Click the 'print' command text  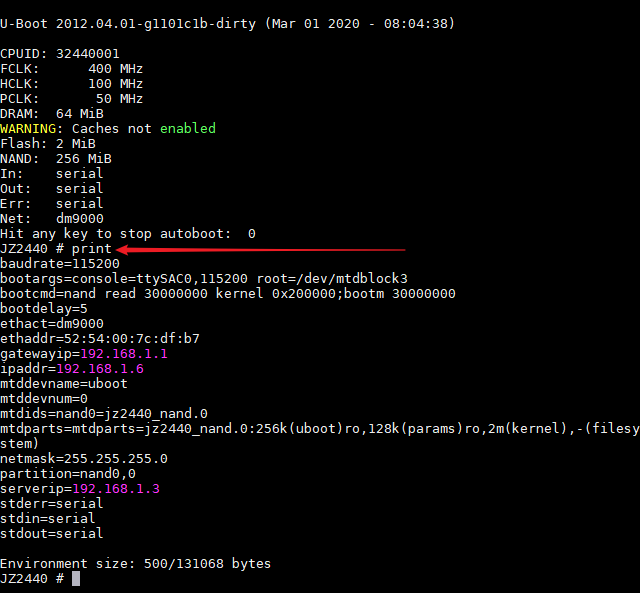pos(91,249)
